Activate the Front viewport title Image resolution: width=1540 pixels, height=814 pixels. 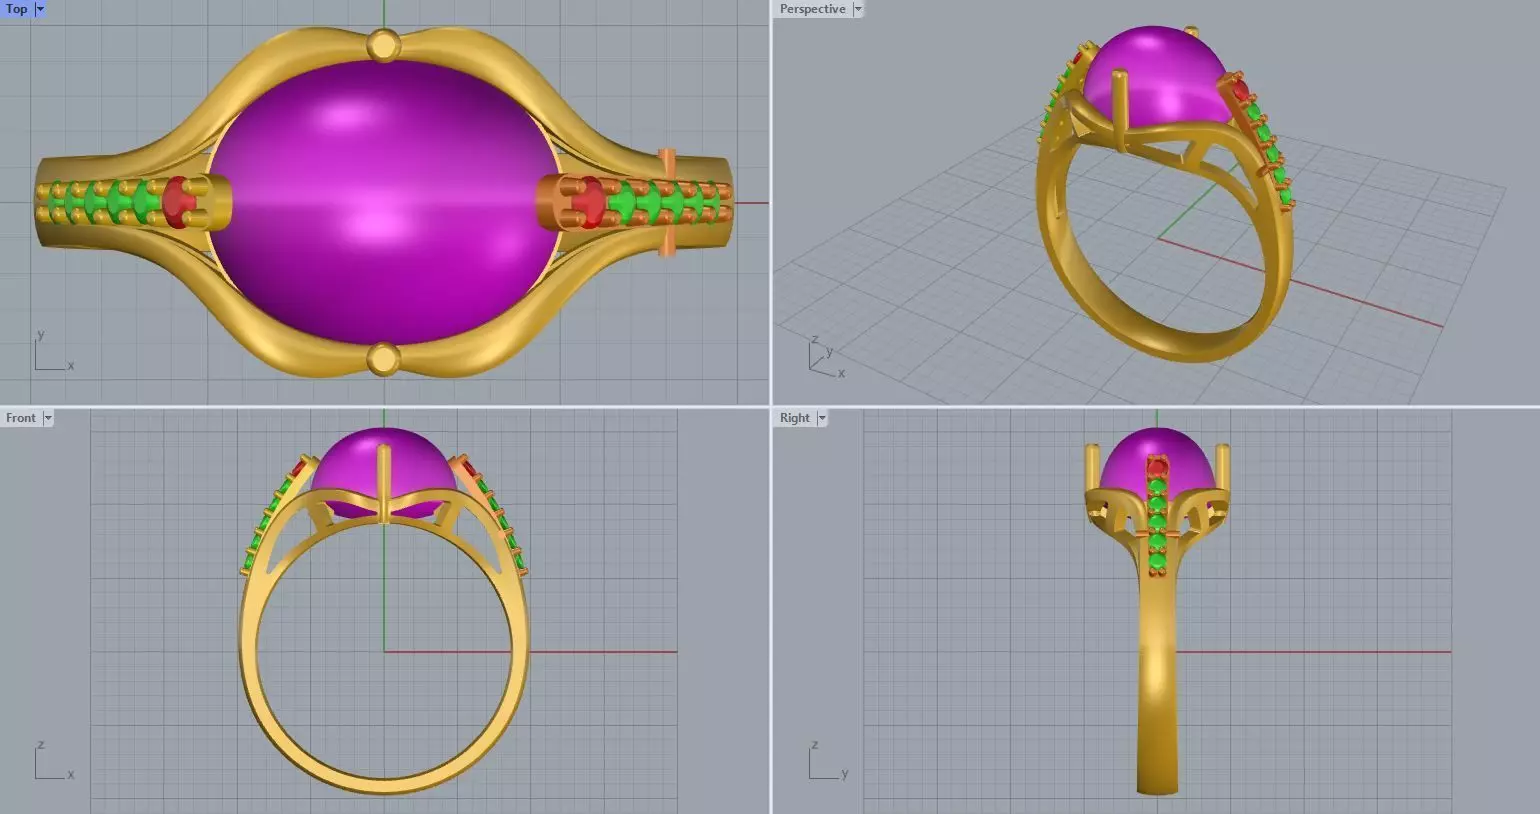20,418
